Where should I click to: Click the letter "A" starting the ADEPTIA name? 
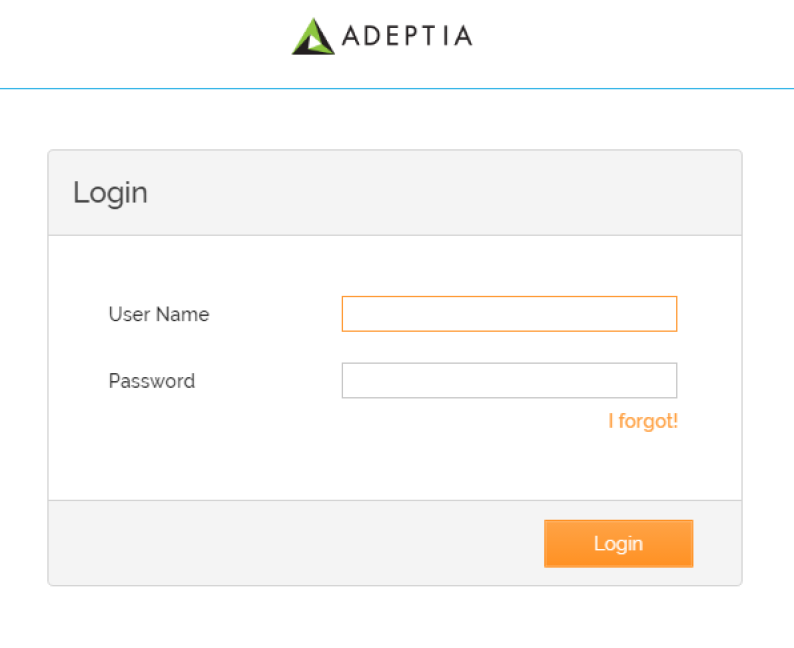pyautogui.click(x=351, y=37)
